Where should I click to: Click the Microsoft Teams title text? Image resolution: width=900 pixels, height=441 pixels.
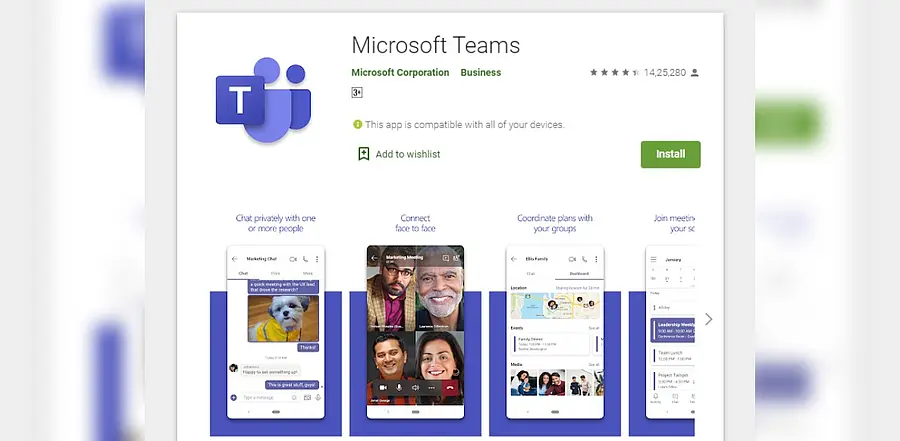tap(436, 45)
